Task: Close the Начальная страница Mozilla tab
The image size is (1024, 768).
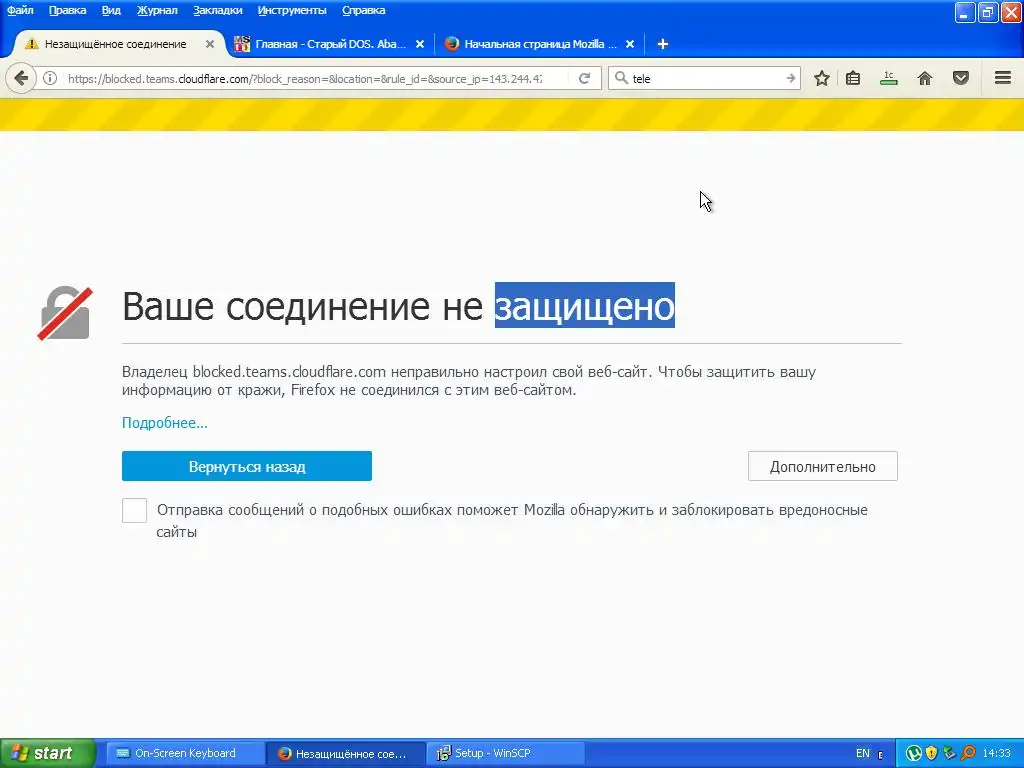Action: 630,44
